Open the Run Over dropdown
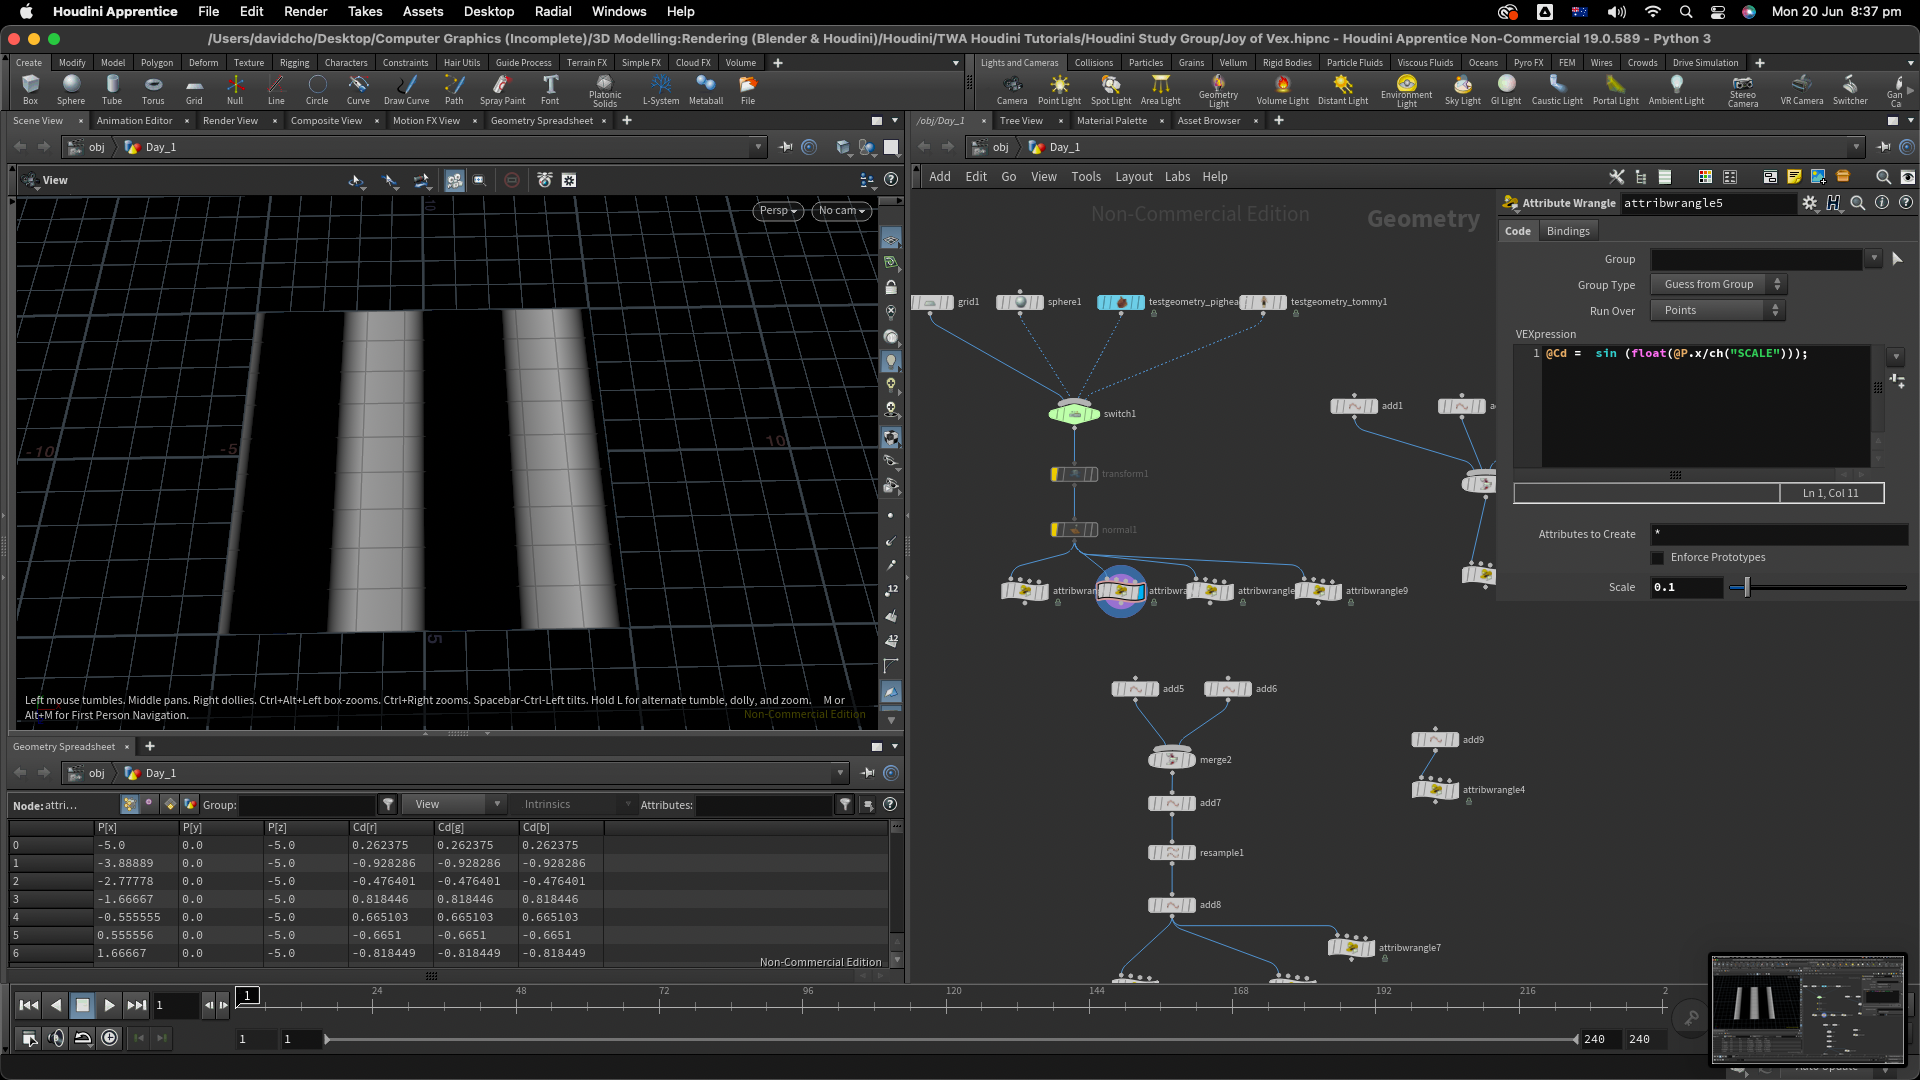 pos(1717,311)
